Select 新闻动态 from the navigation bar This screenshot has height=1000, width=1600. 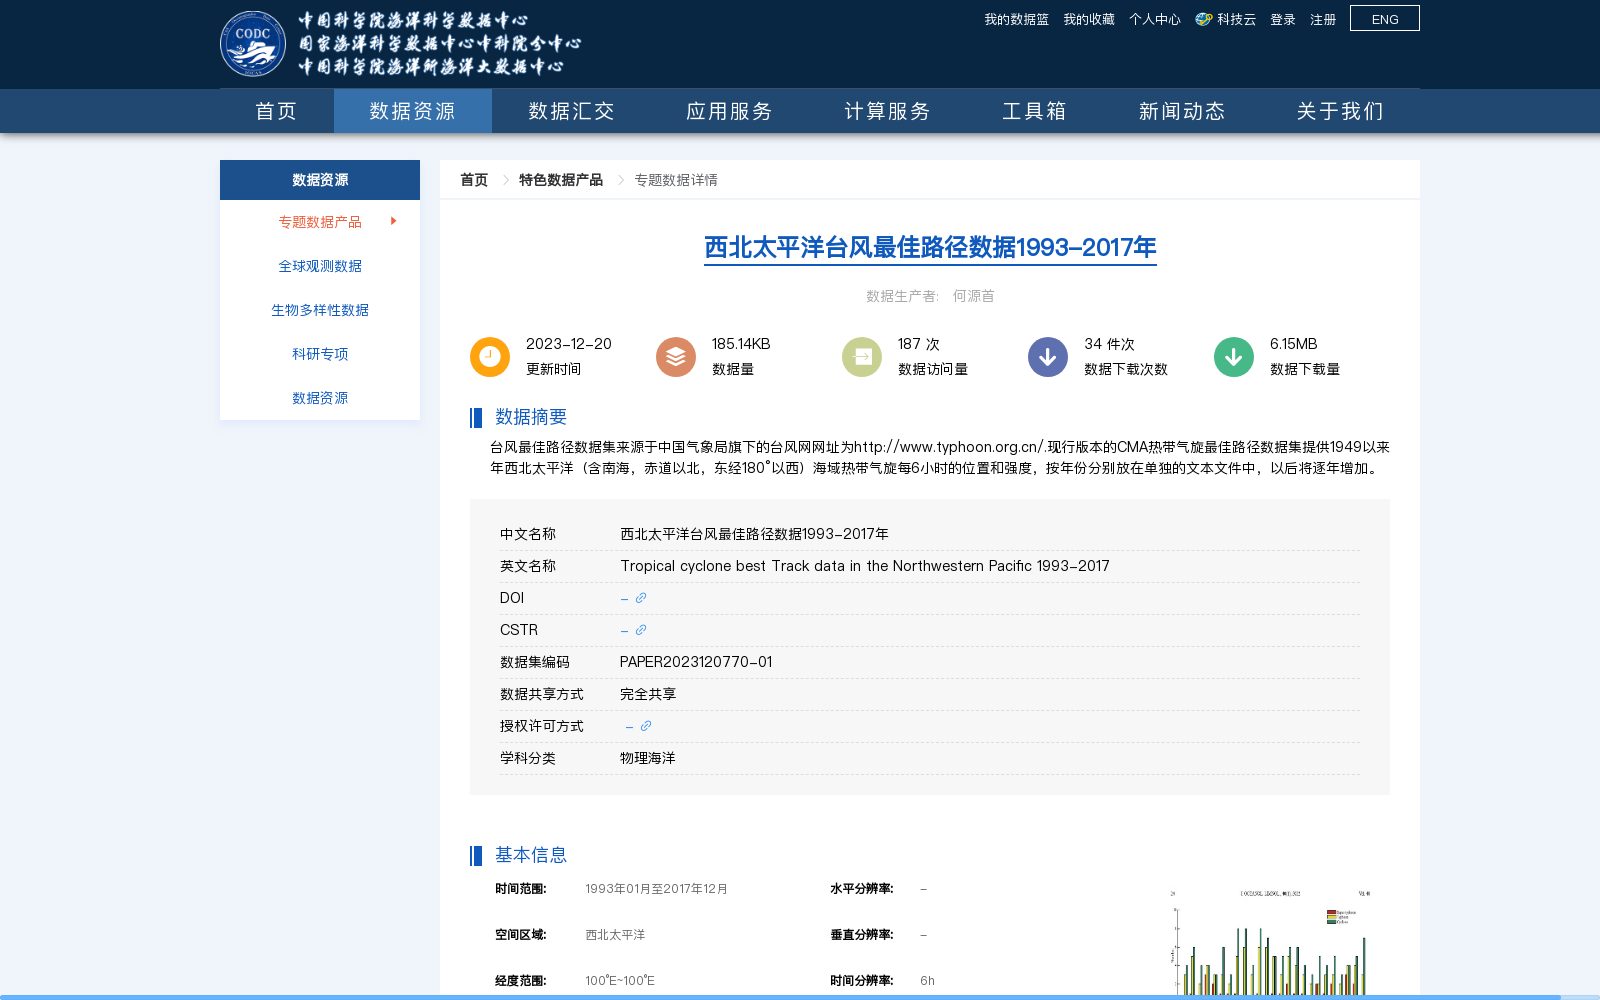[x=1181, y=111]
